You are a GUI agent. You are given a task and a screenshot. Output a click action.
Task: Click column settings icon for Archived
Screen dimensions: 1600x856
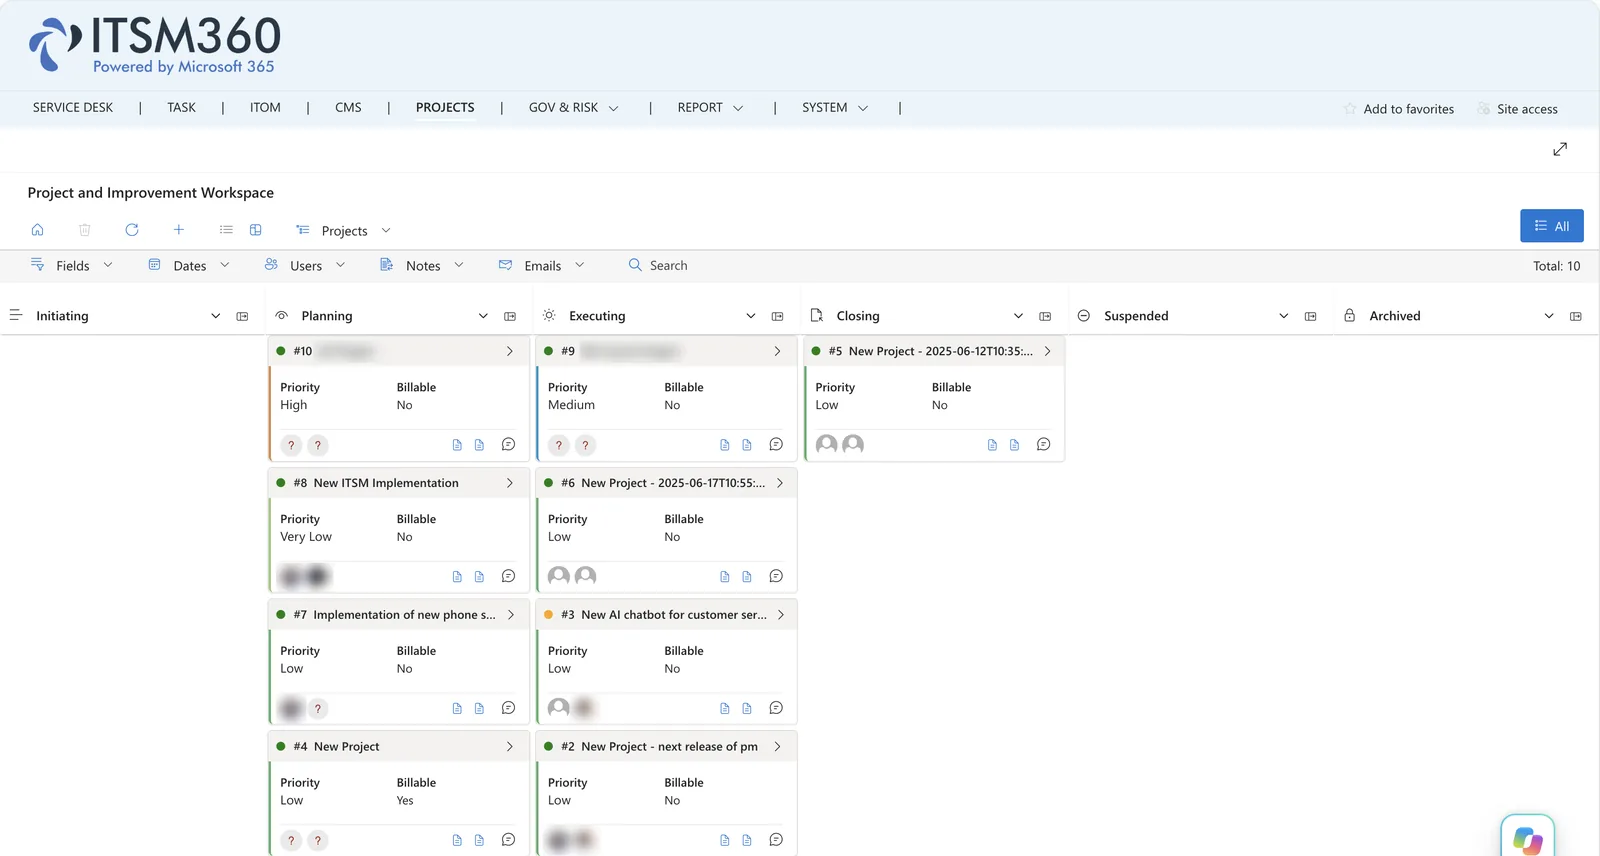[1576, 316]
